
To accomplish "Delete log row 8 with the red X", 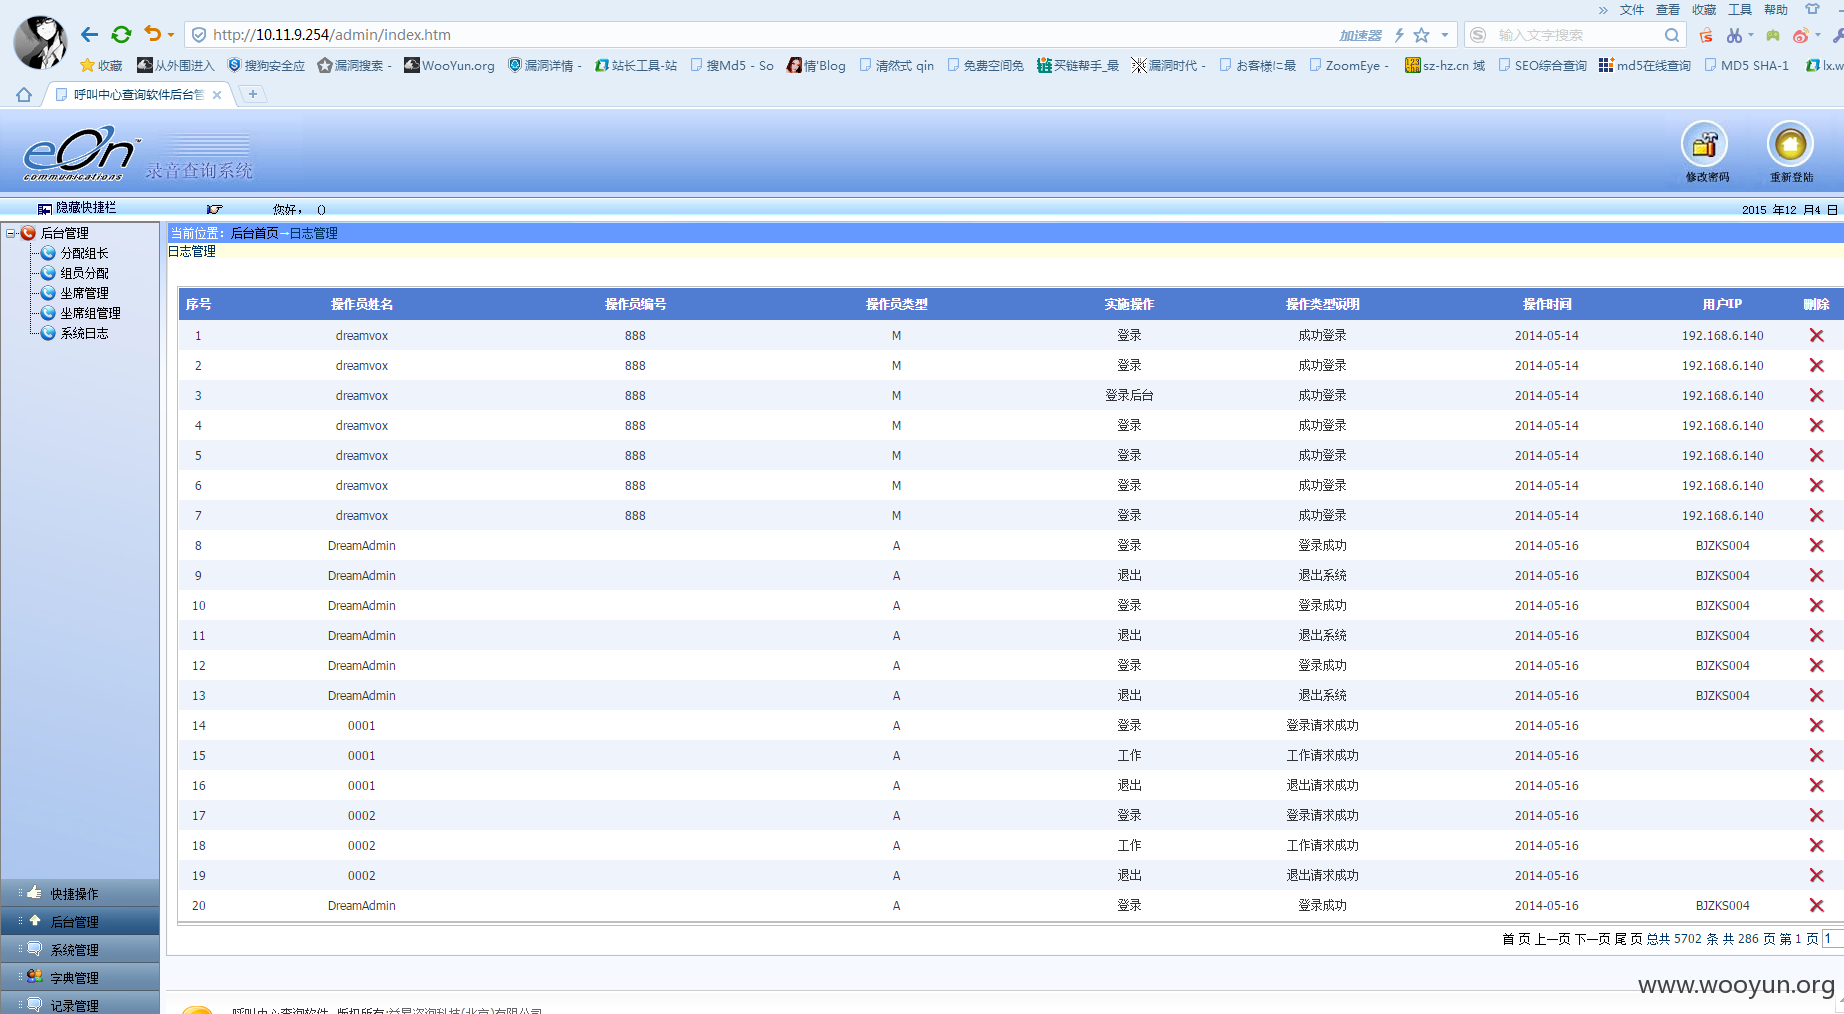I will tap(1816, 546).
